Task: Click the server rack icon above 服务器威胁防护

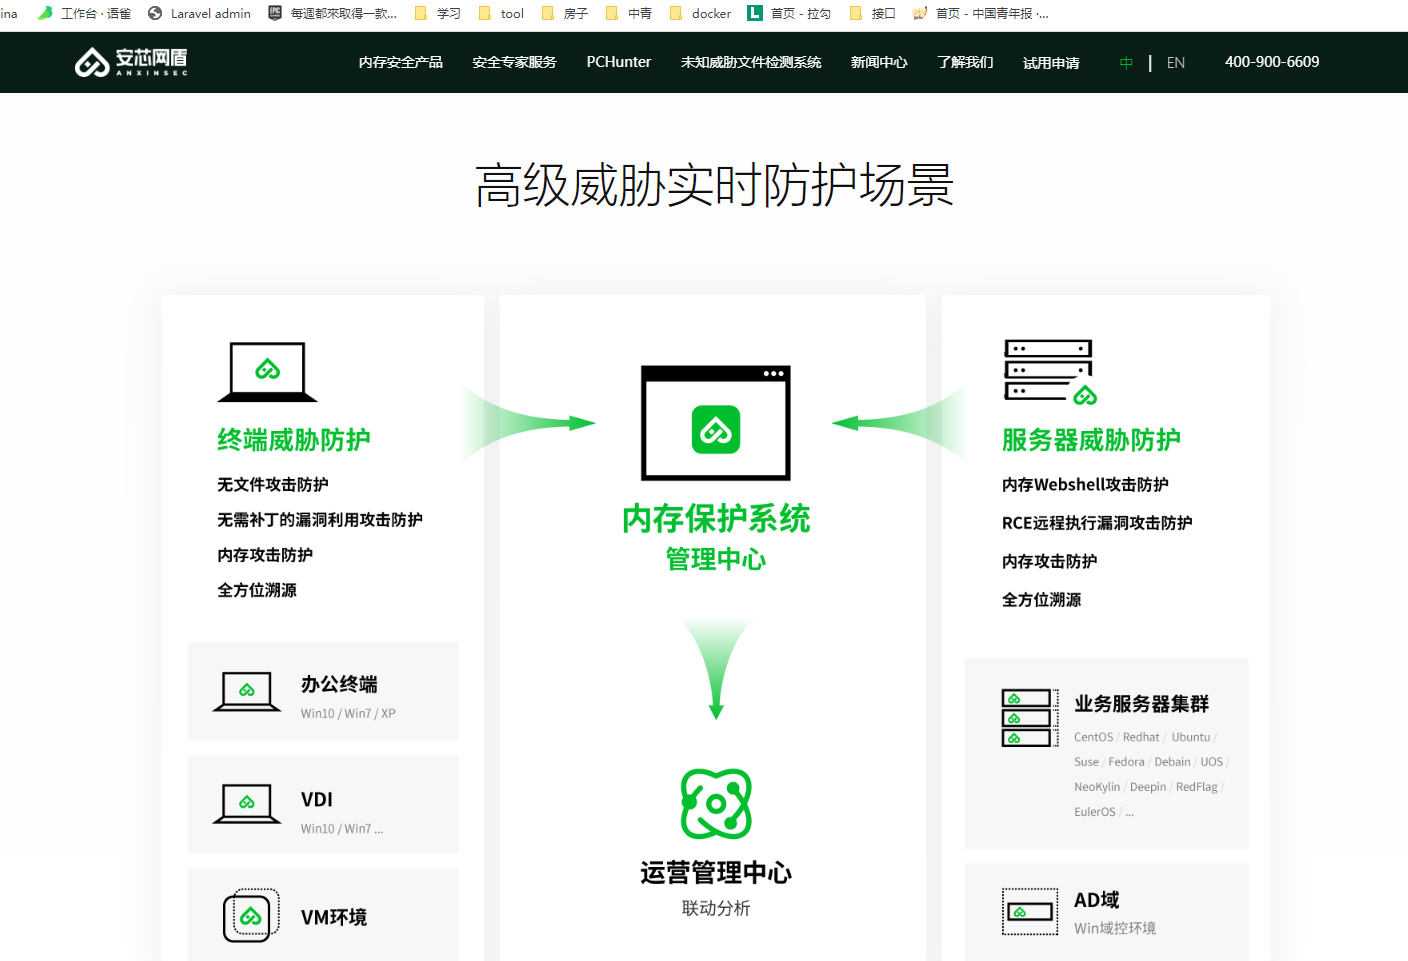Action: point(1050,372)
